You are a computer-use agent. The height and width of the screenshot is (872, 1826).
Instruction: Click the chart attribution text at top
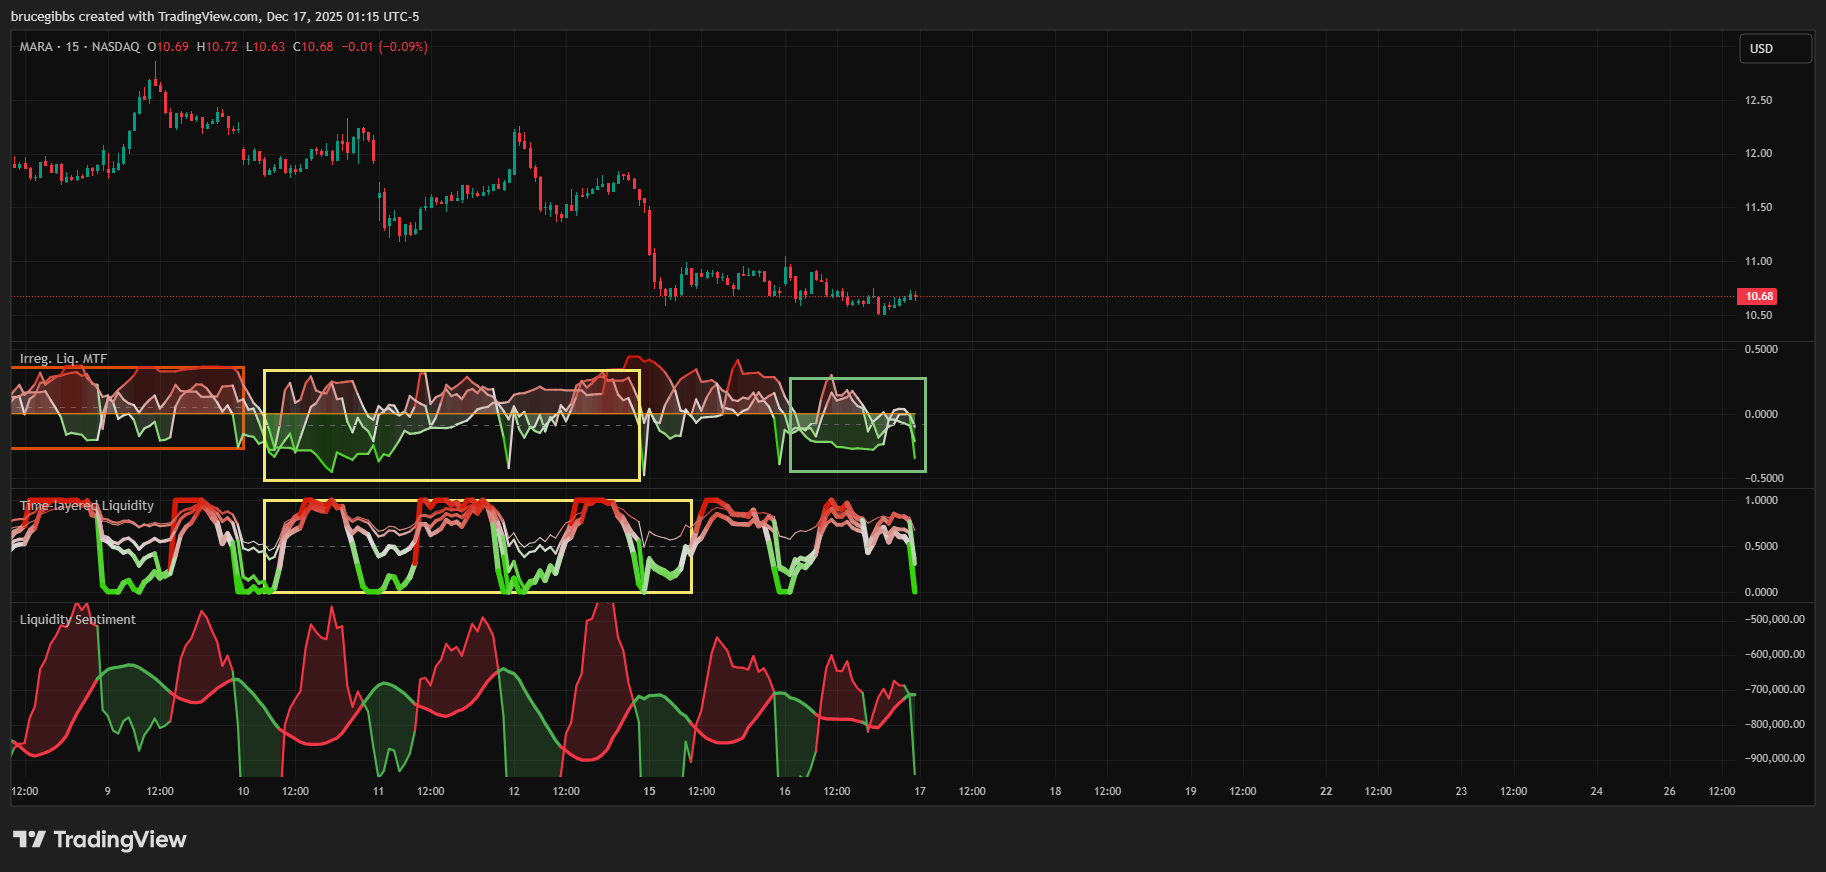[x=215, y=17]
